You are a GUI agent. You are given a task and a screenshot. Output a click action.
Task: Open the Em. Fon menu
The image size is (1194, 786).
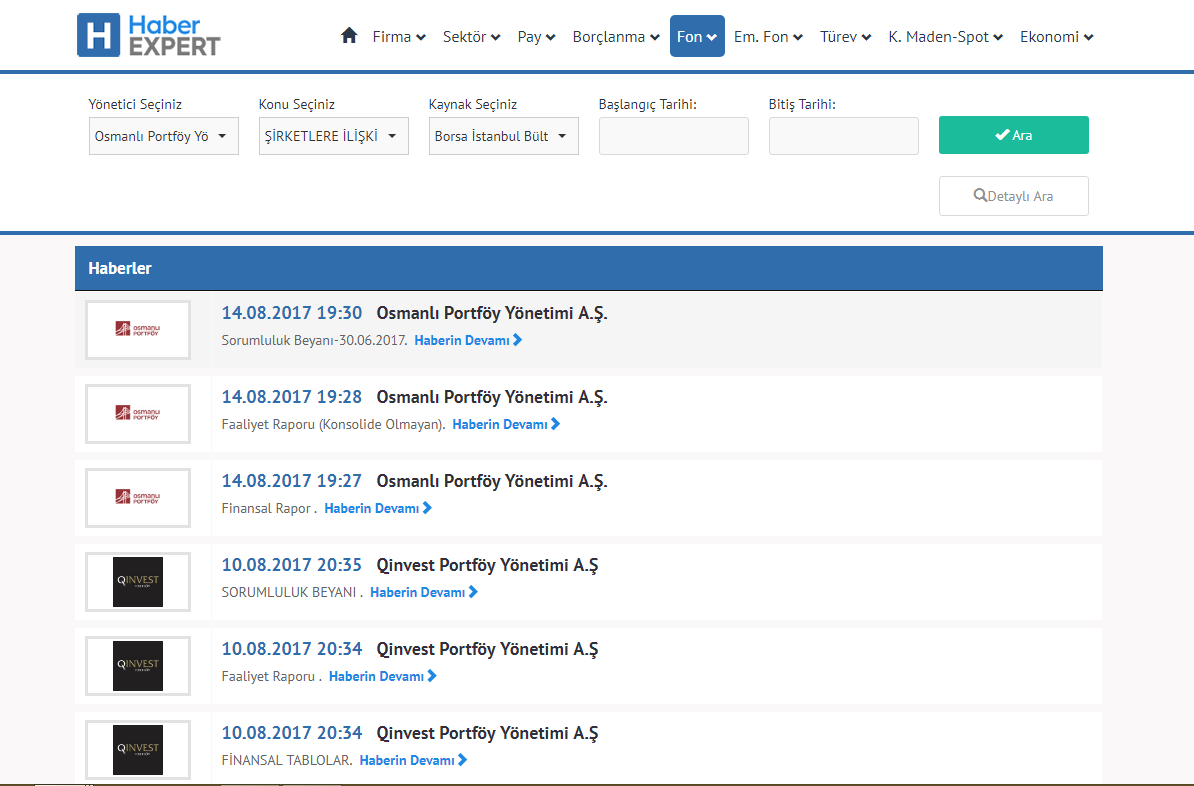click(768, 37)
